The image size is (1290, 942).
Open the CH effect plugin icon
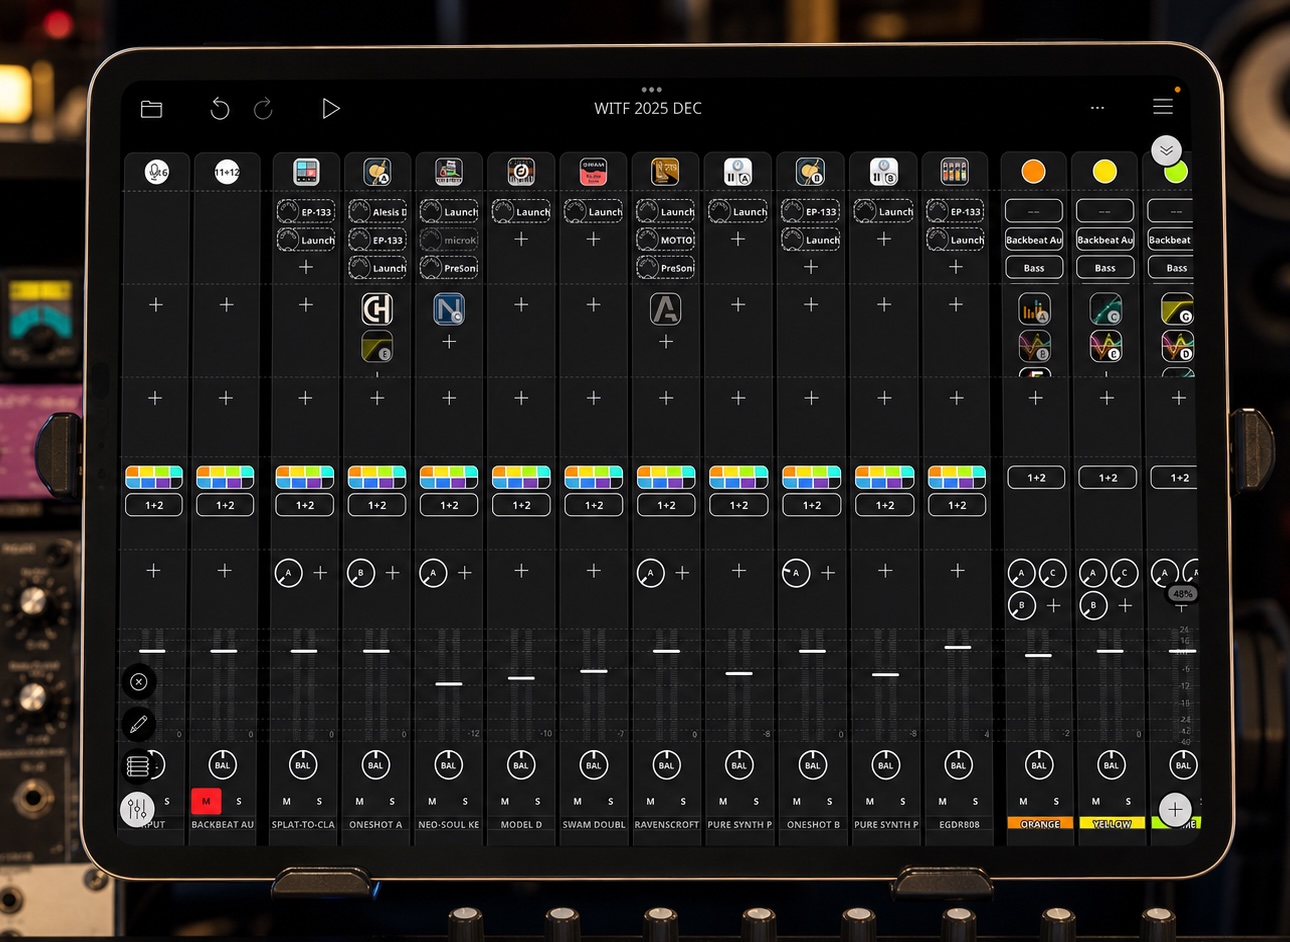(377, 309)
